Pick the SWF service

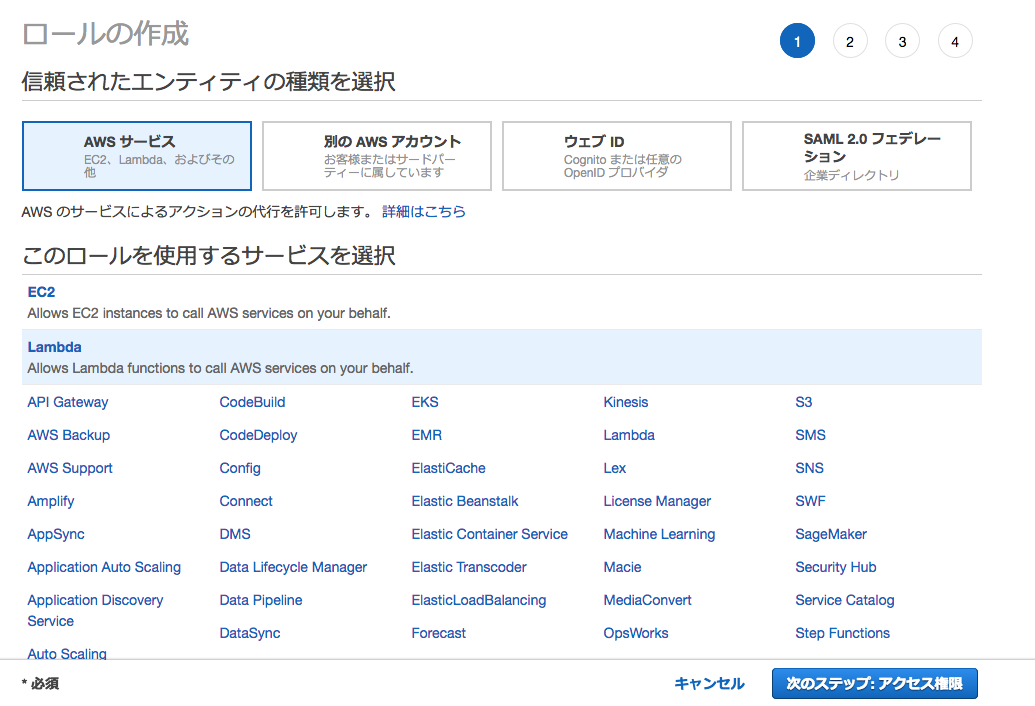point(811,501)
